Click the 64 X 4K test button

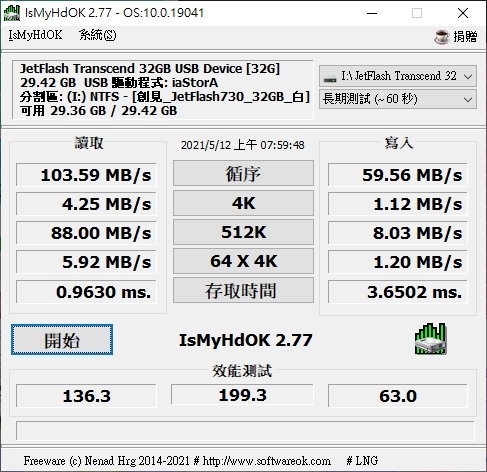coord(243,261)
